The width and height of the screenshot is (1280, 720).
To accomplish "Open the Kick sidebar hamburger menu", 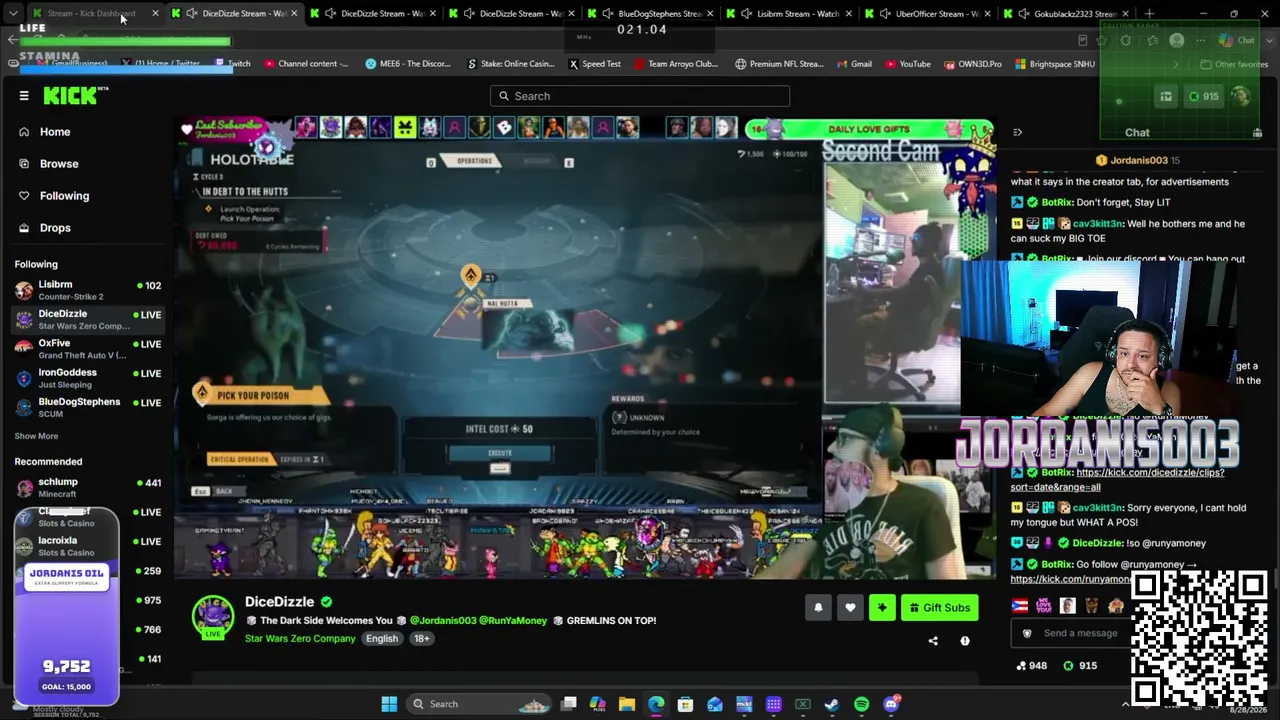I will (24, 96).
